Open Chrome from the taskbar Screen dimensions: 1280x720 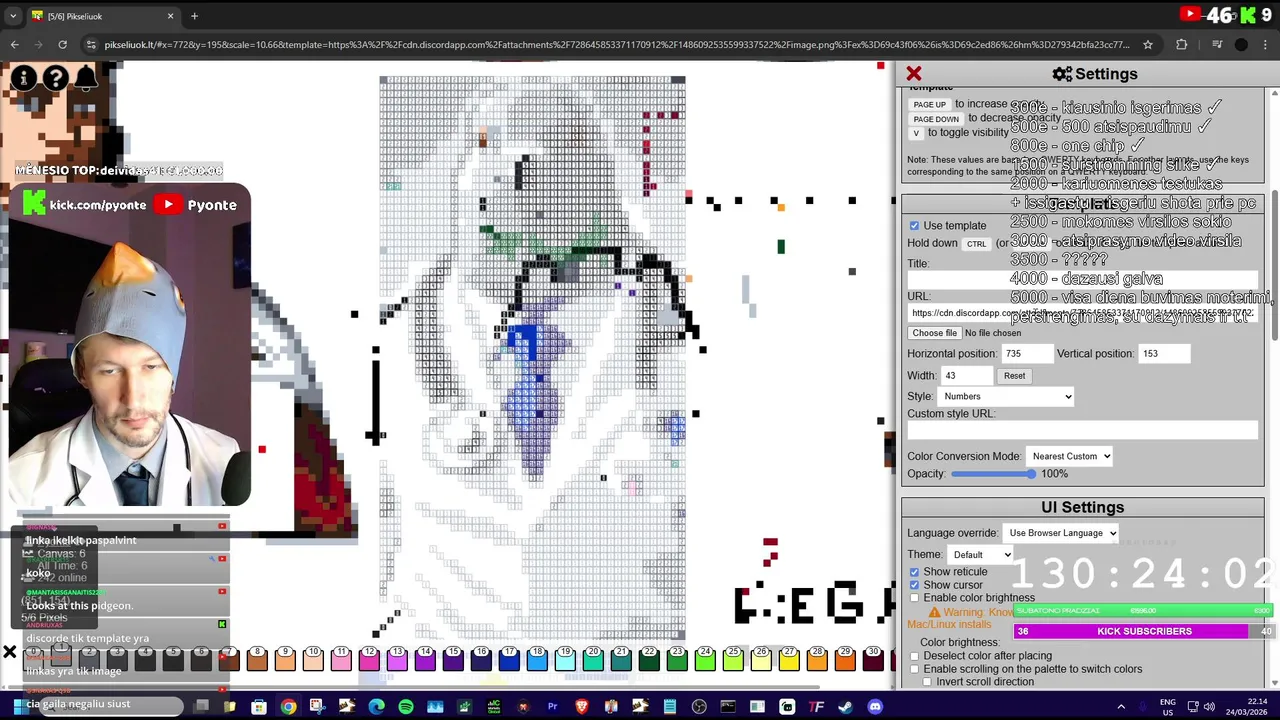(288, 707)
